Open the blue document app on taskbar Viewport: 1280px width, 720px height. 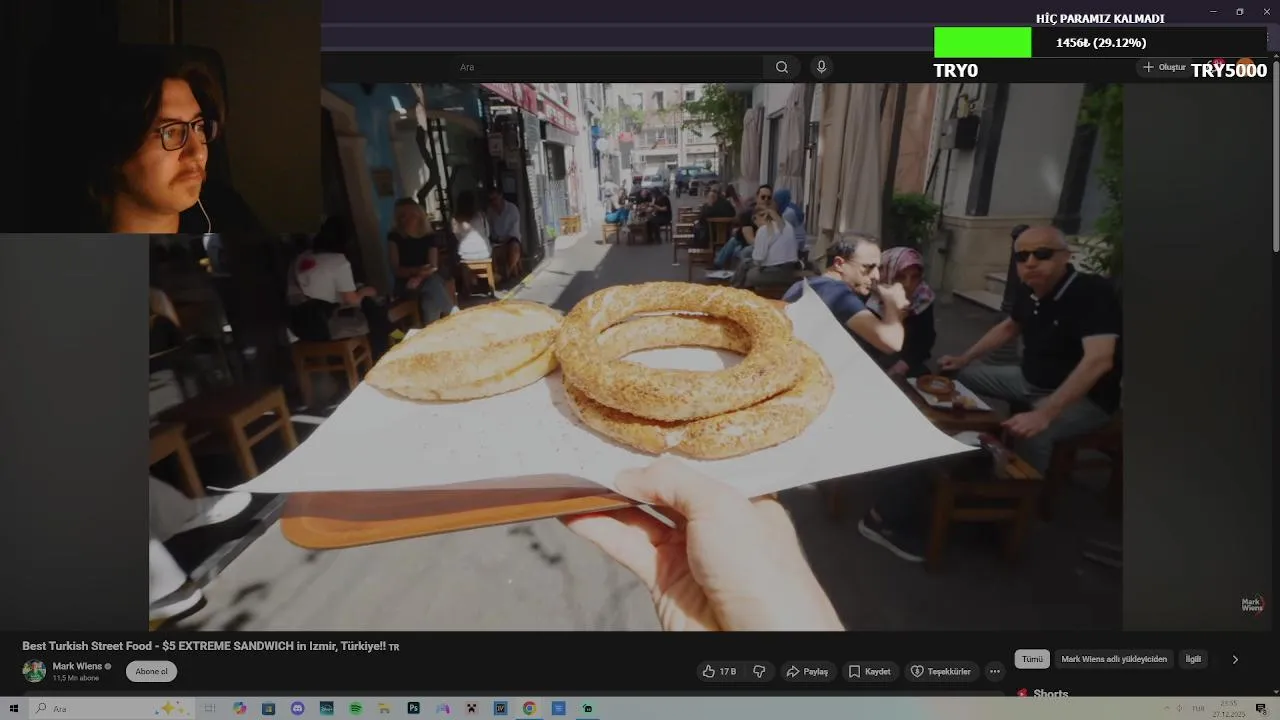tap(558, 709)
